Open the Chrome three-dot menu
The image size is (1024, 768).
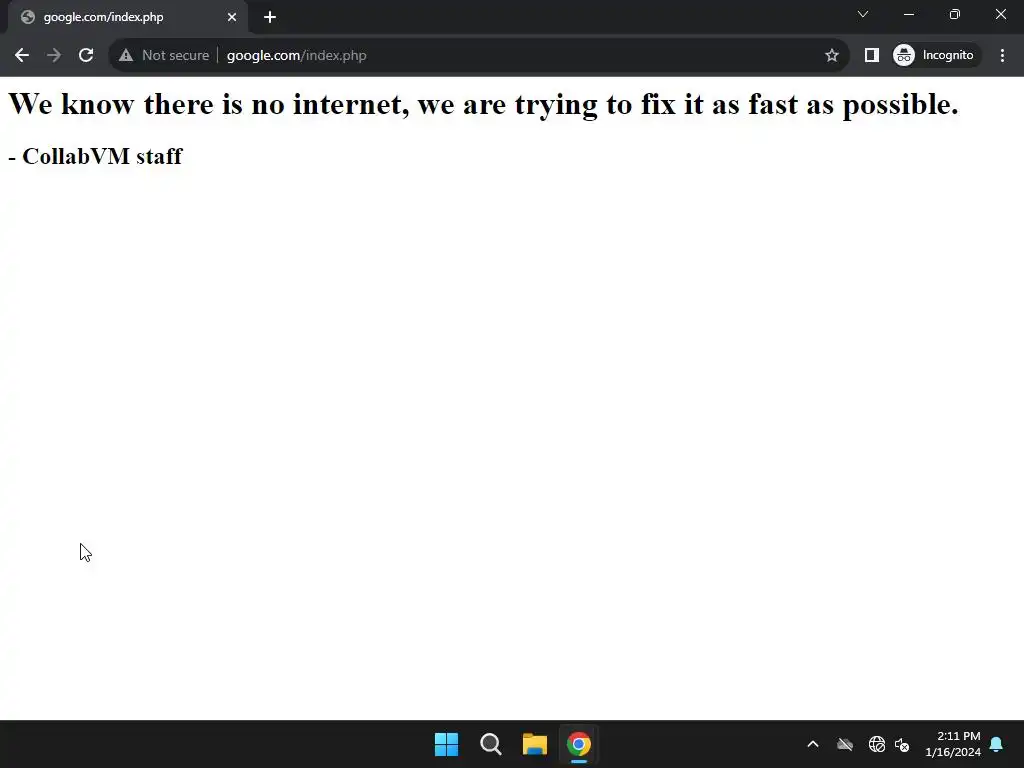point(1002,56)
